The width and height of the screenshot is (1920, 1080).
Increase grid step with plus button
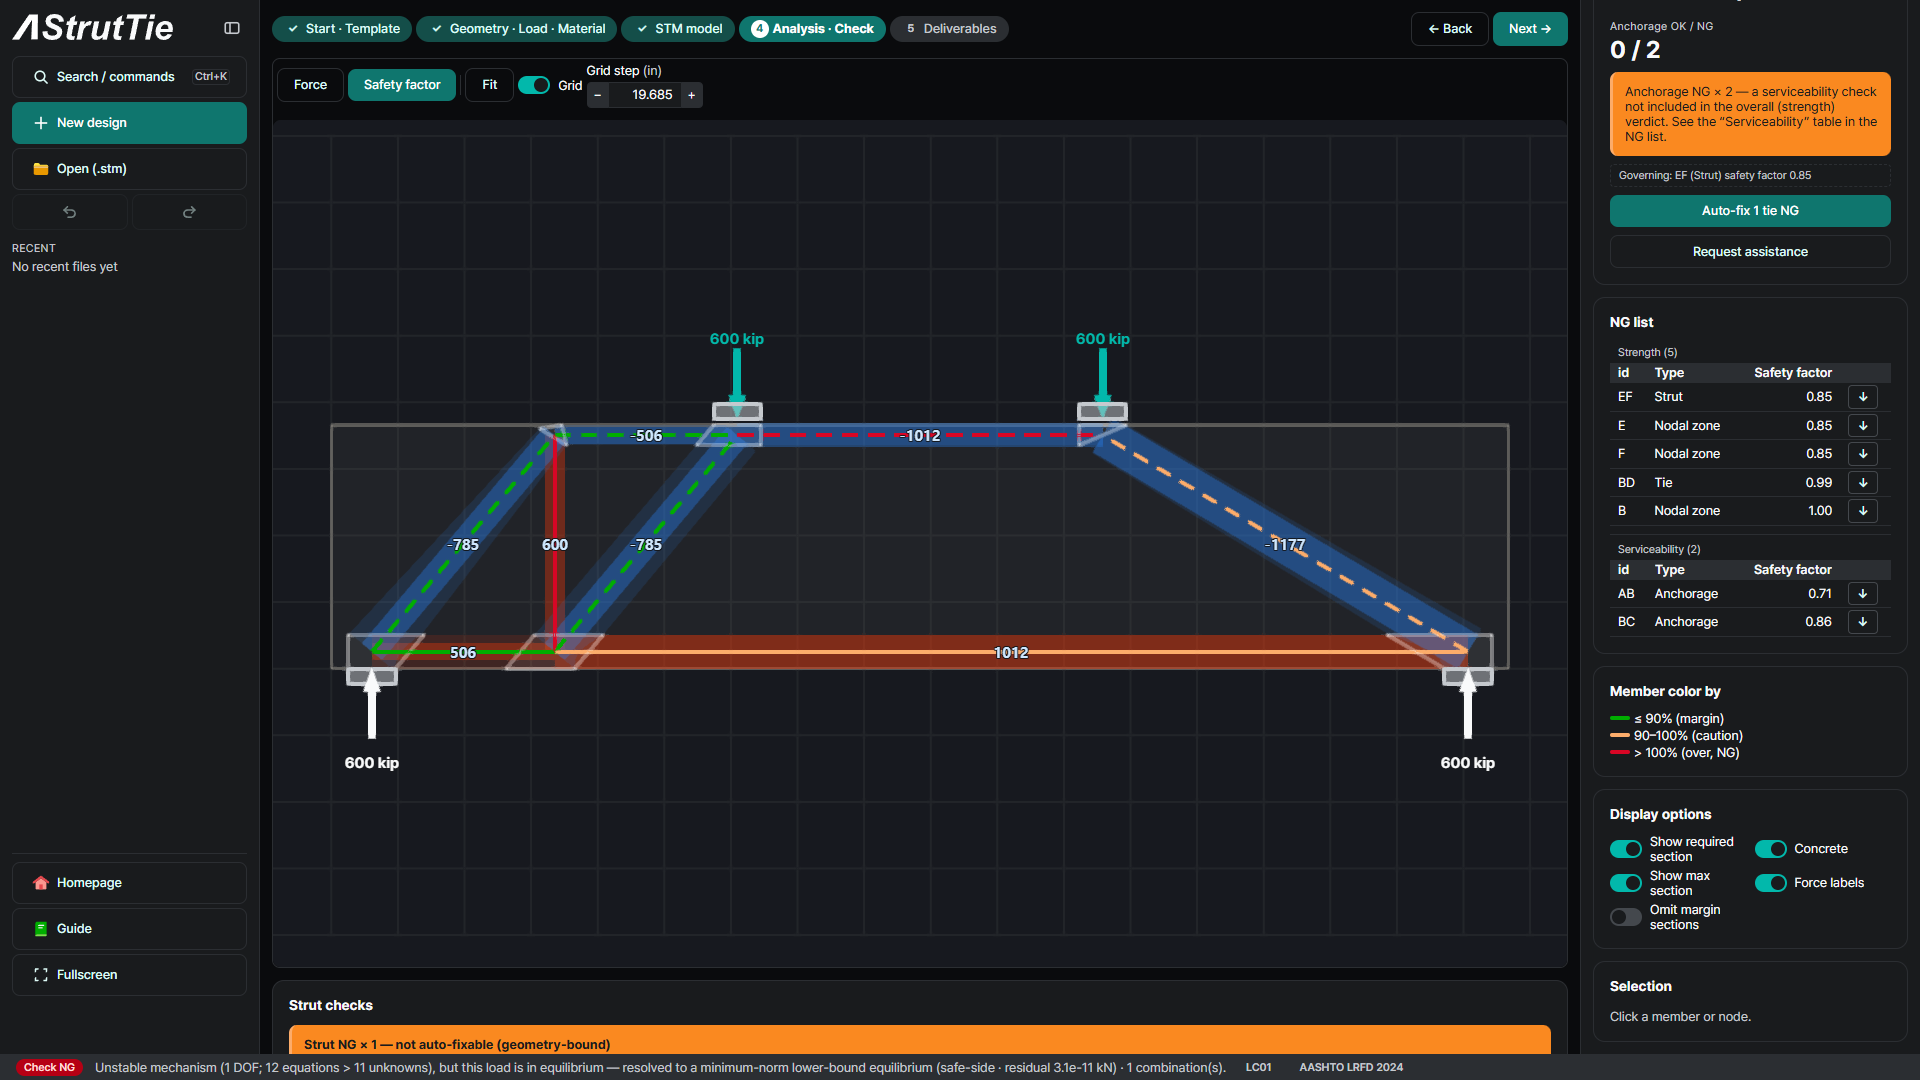click(x=691, y=95)
